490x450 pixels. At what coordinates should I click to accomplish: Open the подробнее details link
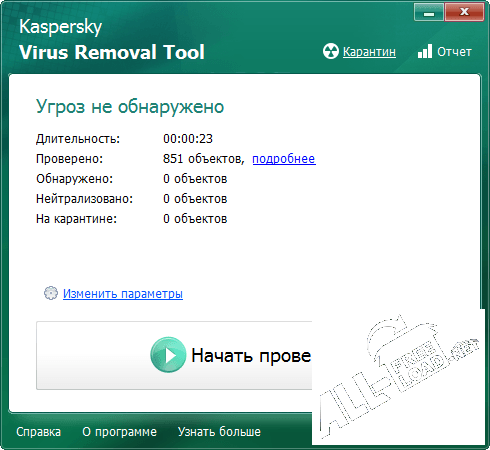coord(284,159)
